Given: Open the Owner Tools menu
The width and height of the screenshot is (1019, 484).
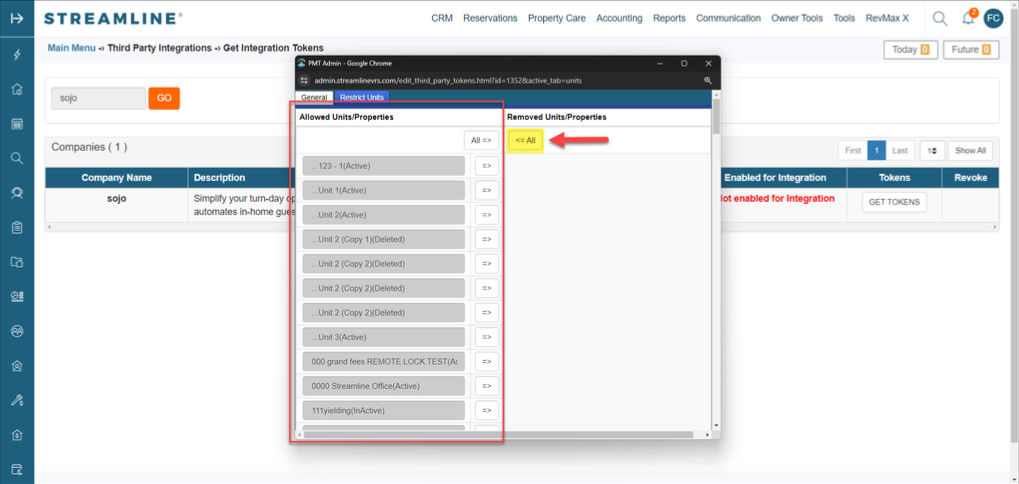Looking at the screenshot, I should click(797, 18).
